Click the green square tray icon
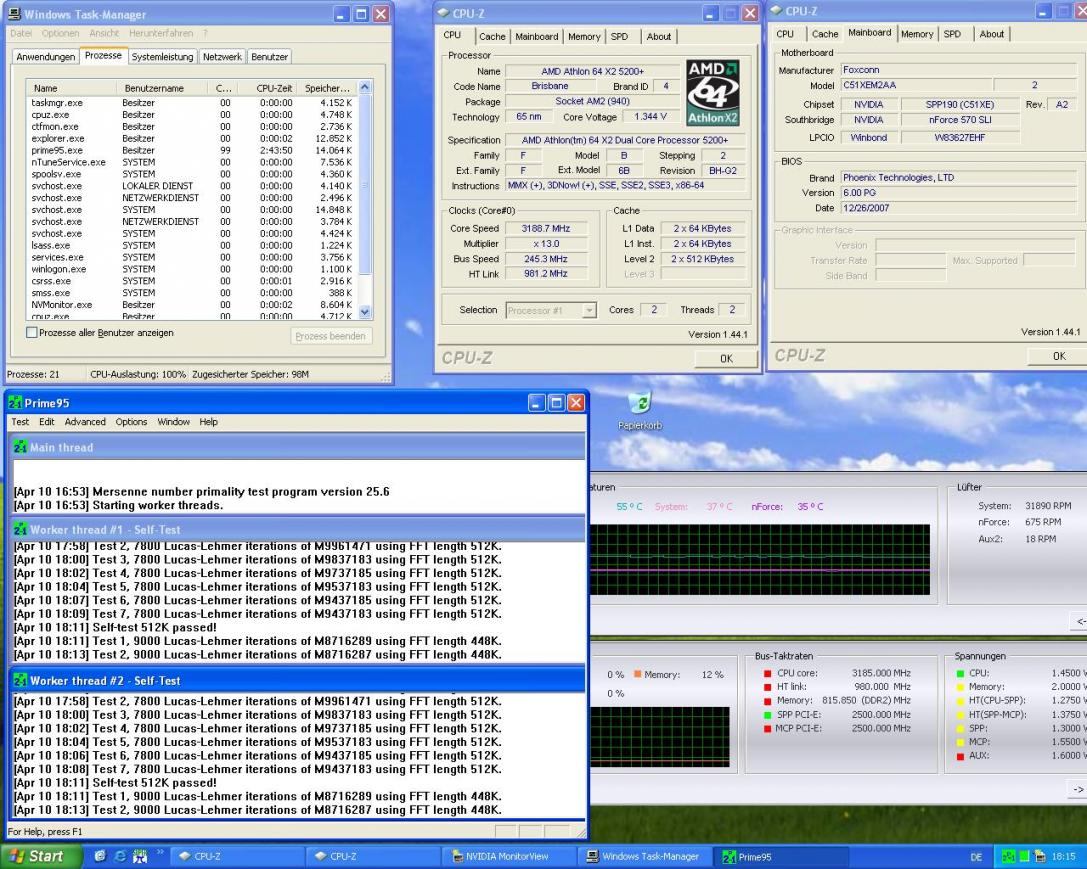Viewport: 1087px width, 869px height. click(x=1024, y=857)
